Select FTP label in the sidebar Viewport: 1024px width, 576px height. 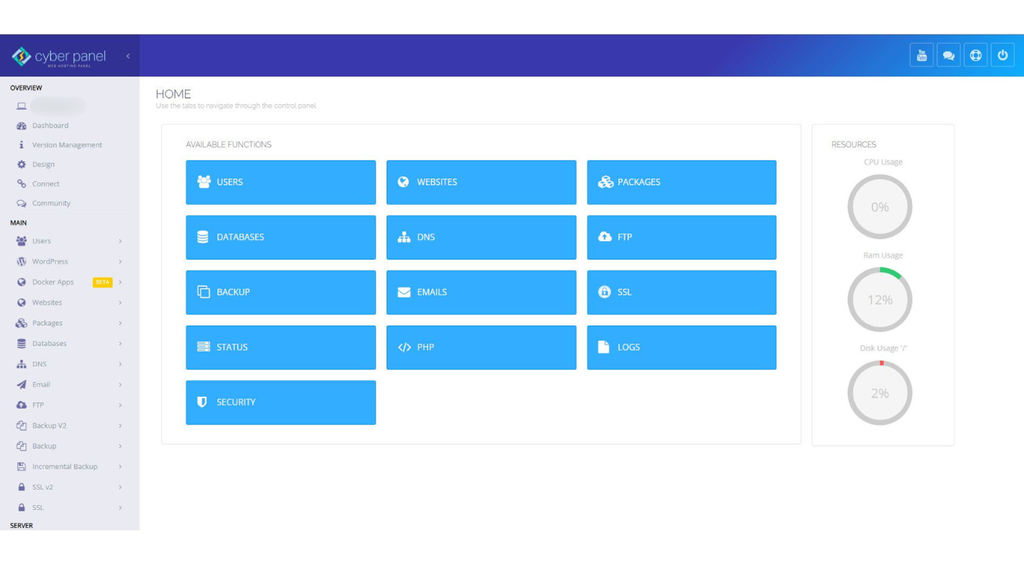pyautogui.click(x=38, y=405)
